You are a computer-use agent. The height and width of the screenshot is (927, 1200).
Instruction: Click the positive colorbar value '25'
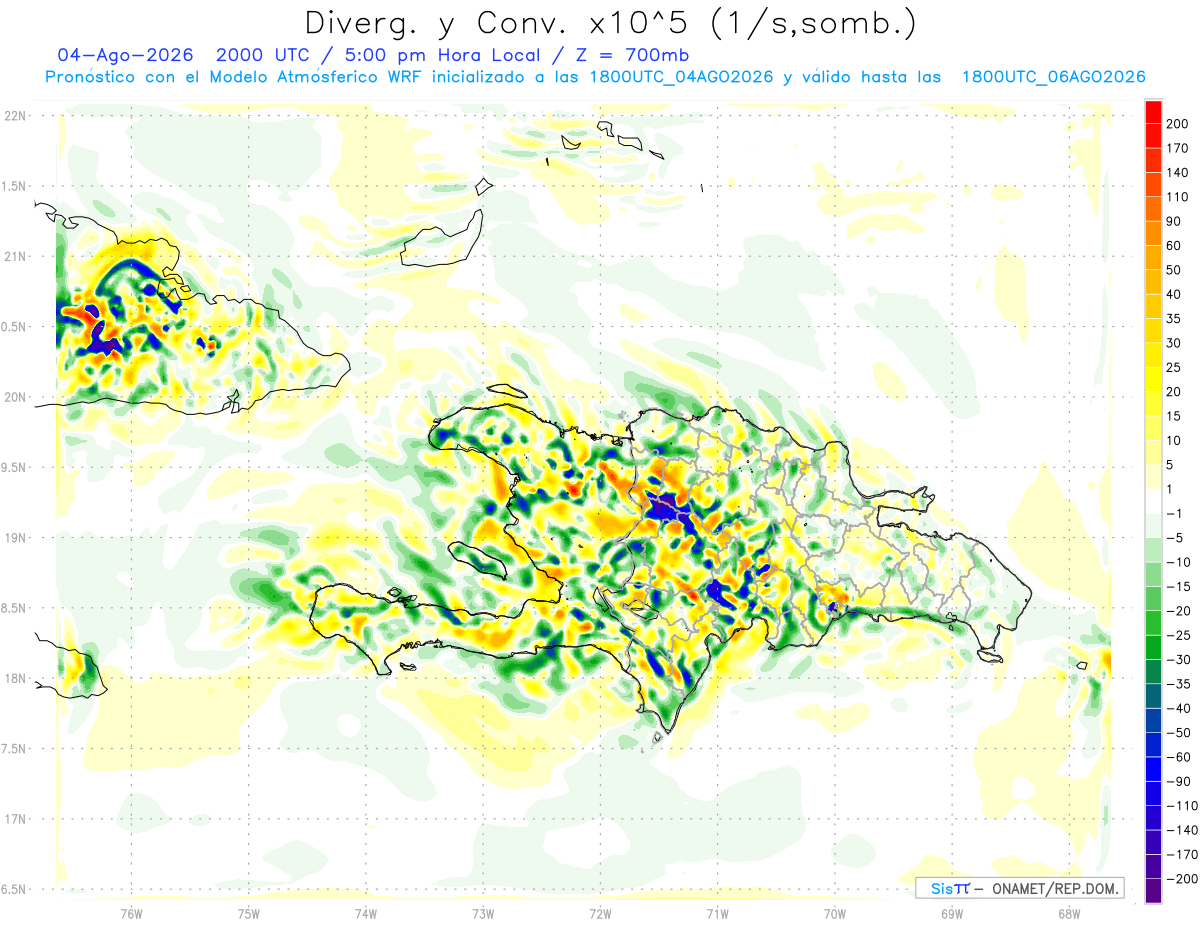click(1174, 367)
